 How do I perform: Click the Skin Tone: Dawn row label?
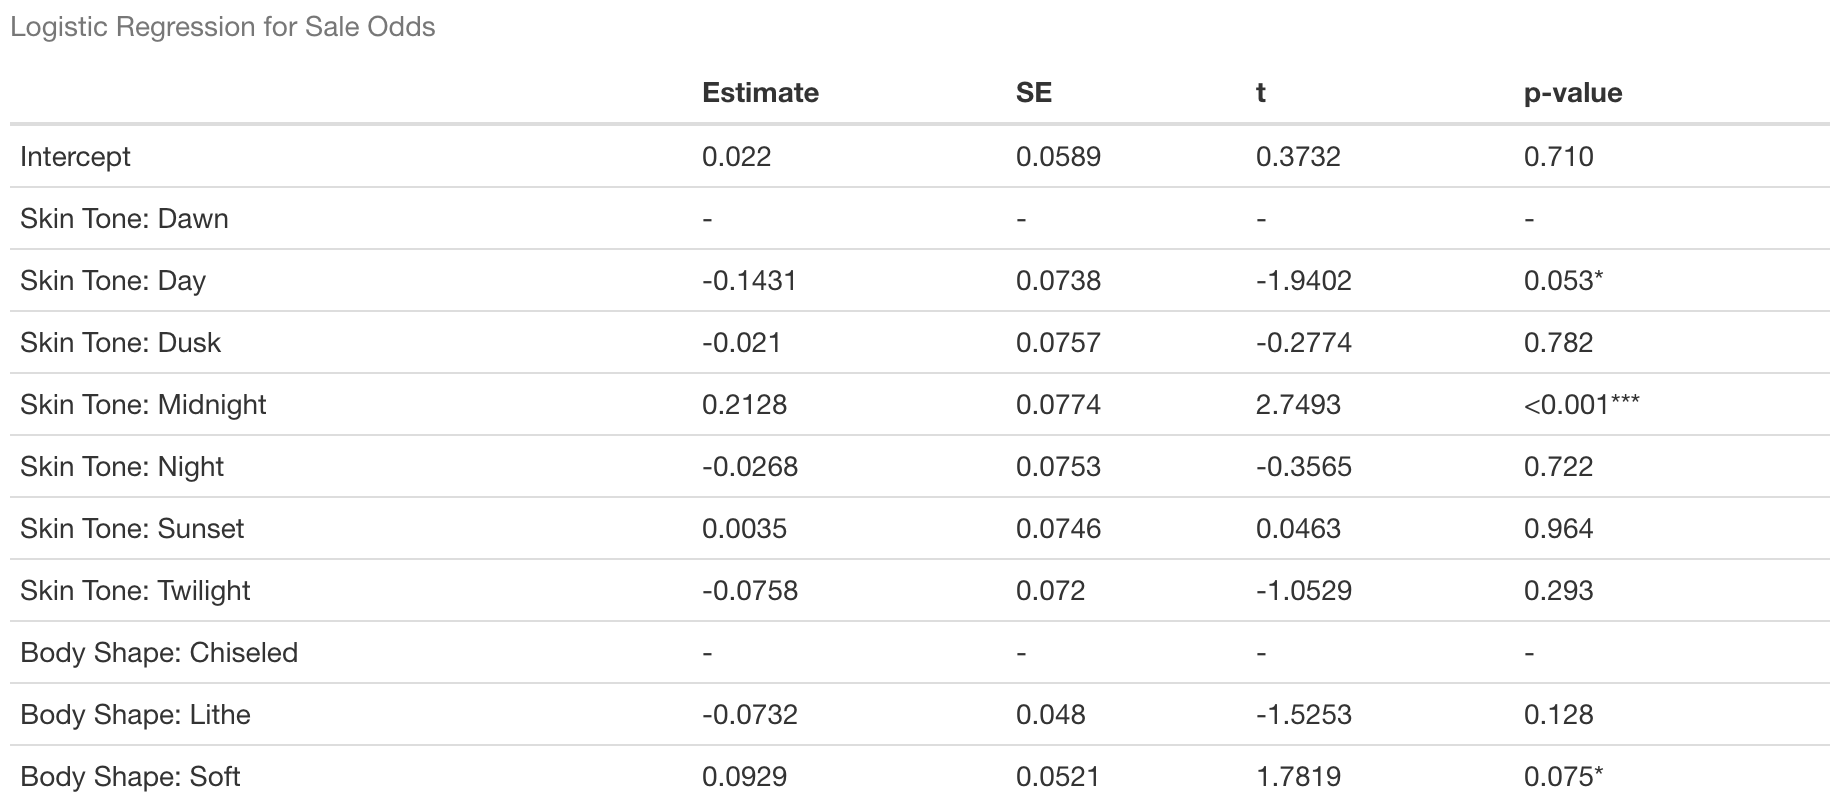click(124, 219)
